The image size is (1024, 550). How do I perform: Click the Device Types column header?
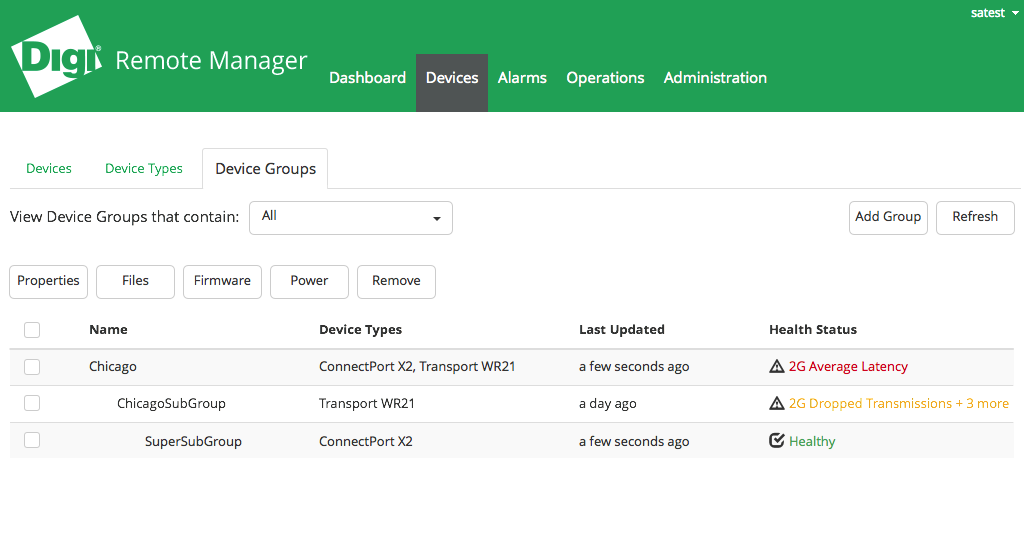pos(360,330)
